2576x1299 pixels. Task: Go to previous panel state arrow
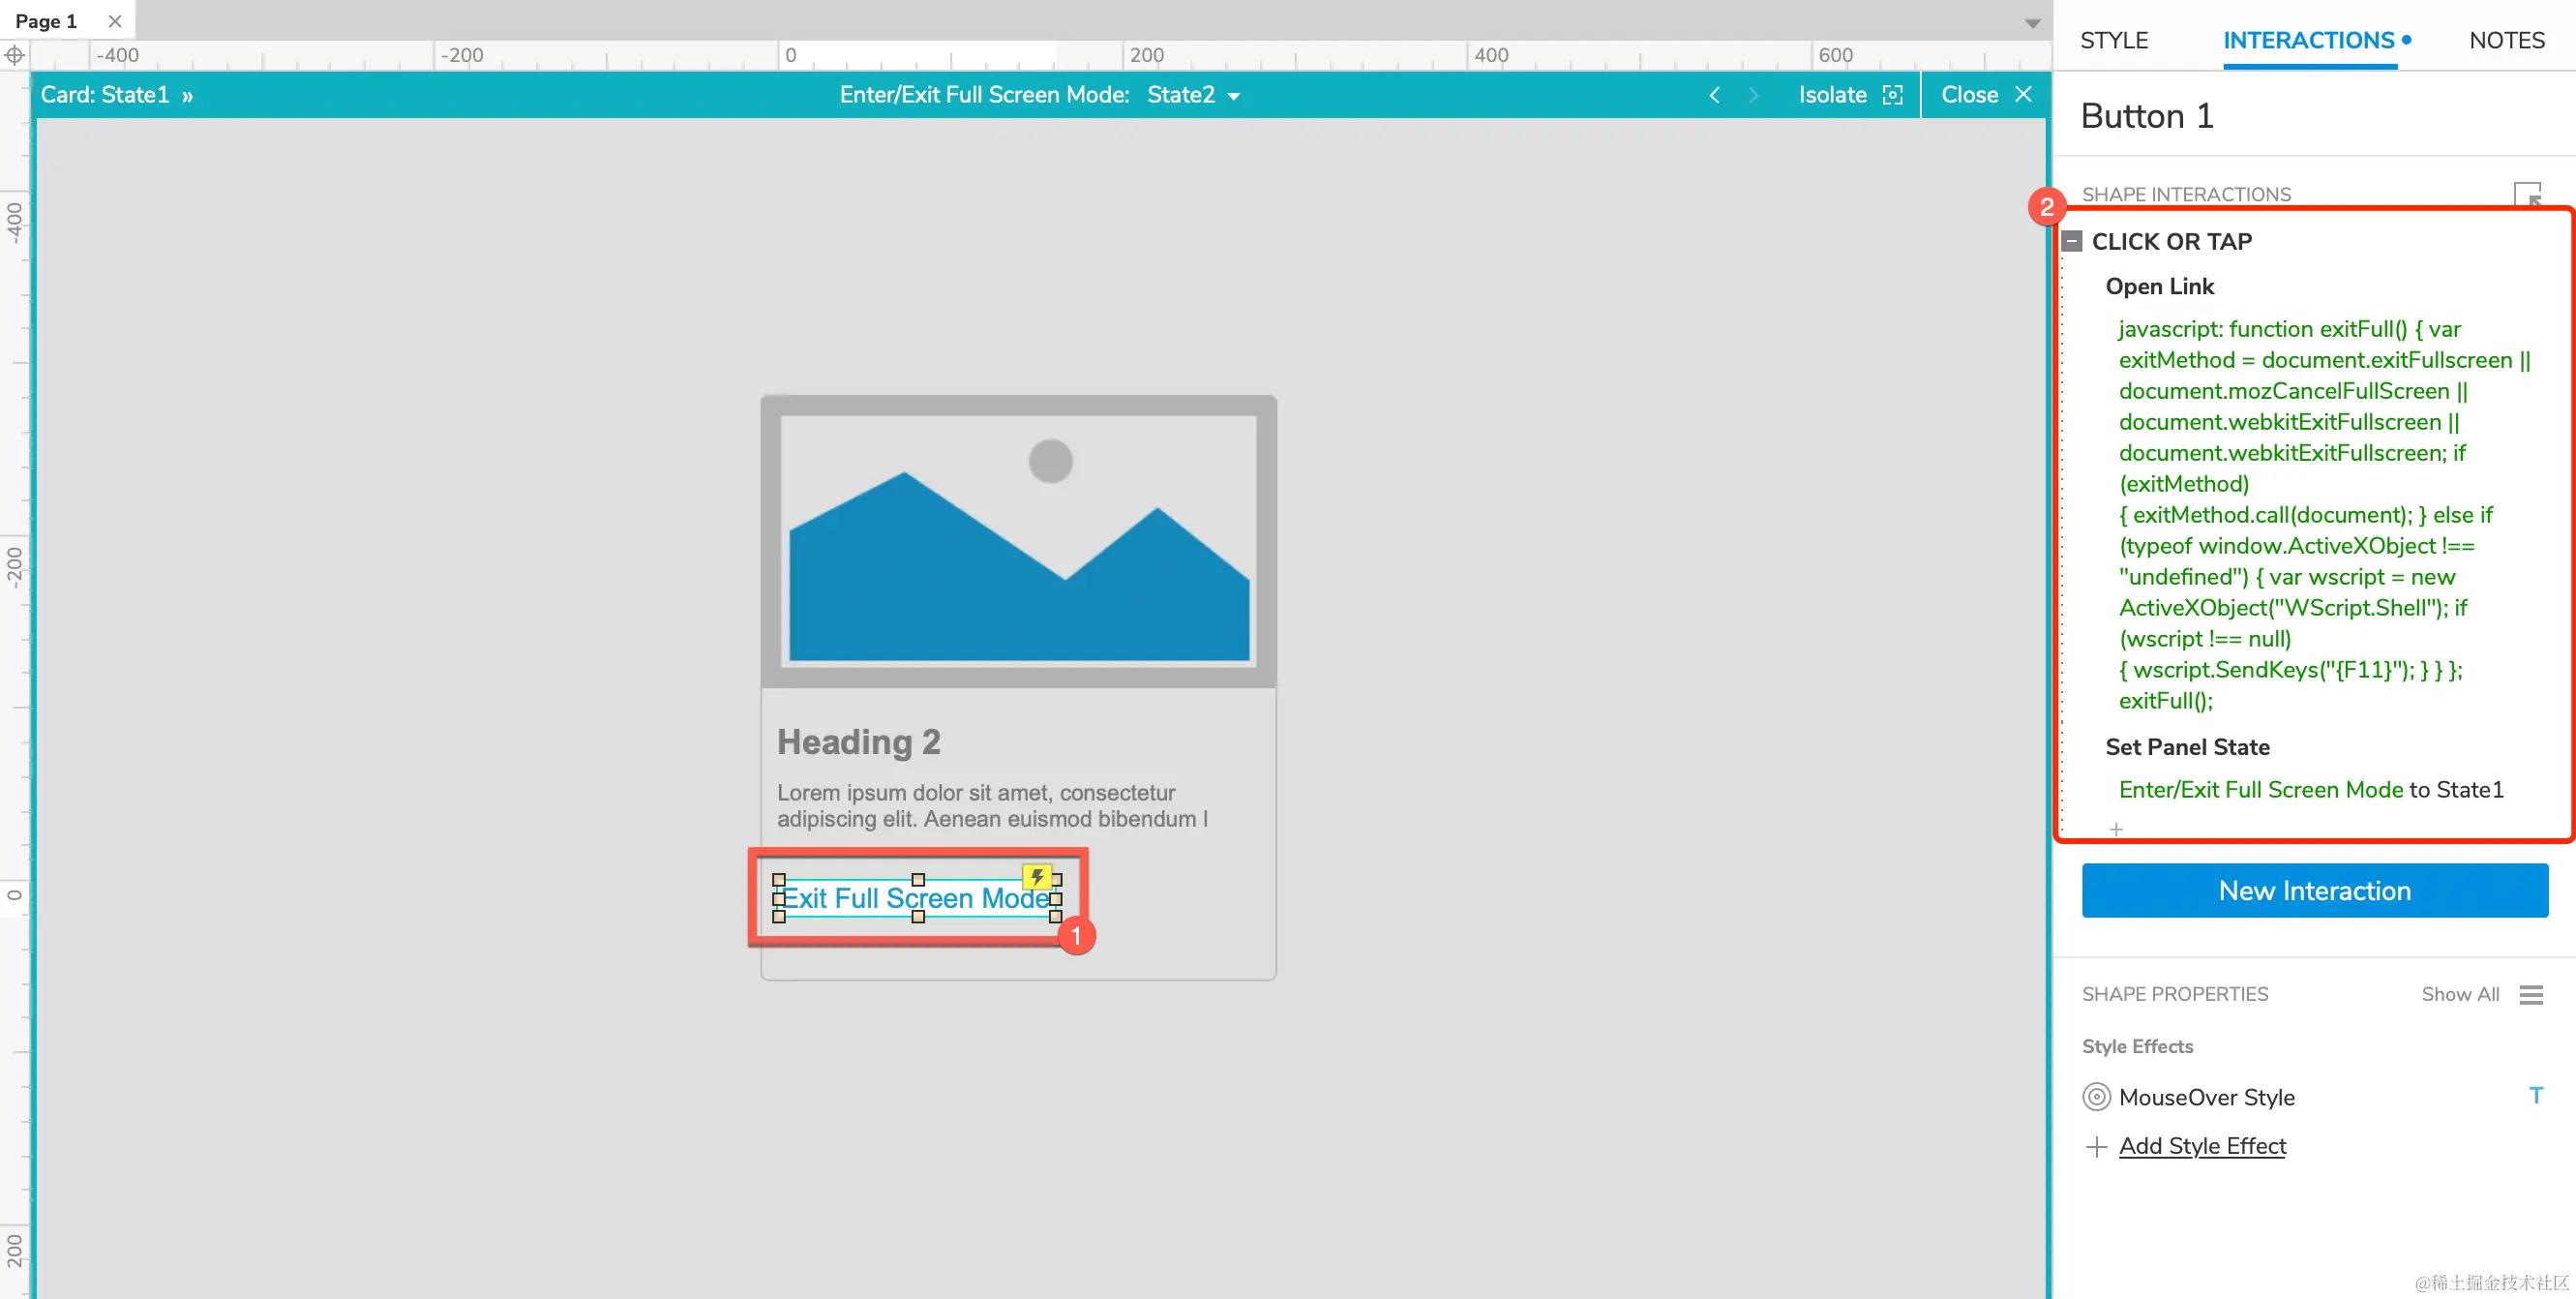(1714, 95)
